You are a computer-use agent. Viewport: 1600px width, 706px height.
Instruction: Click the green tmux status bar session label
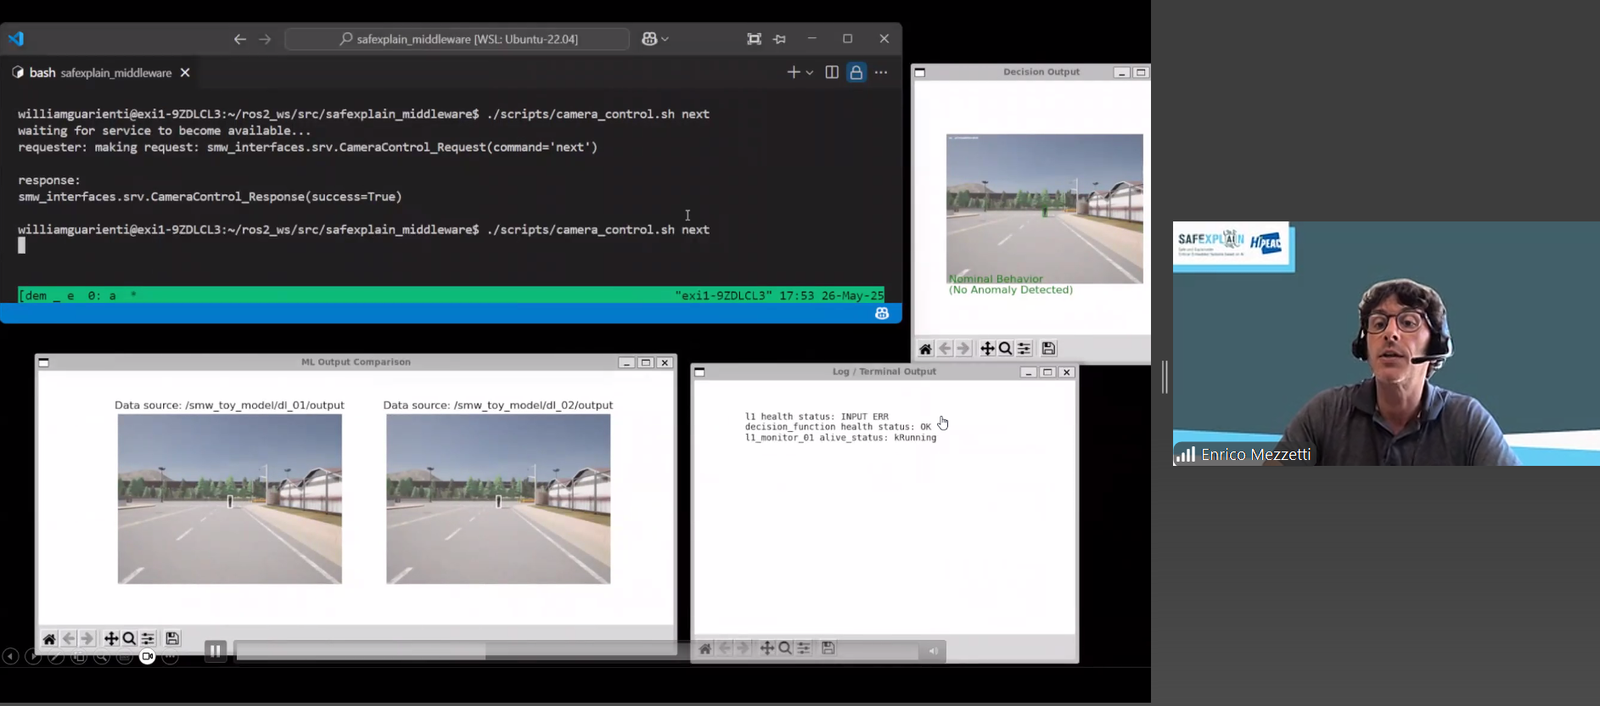76,295
